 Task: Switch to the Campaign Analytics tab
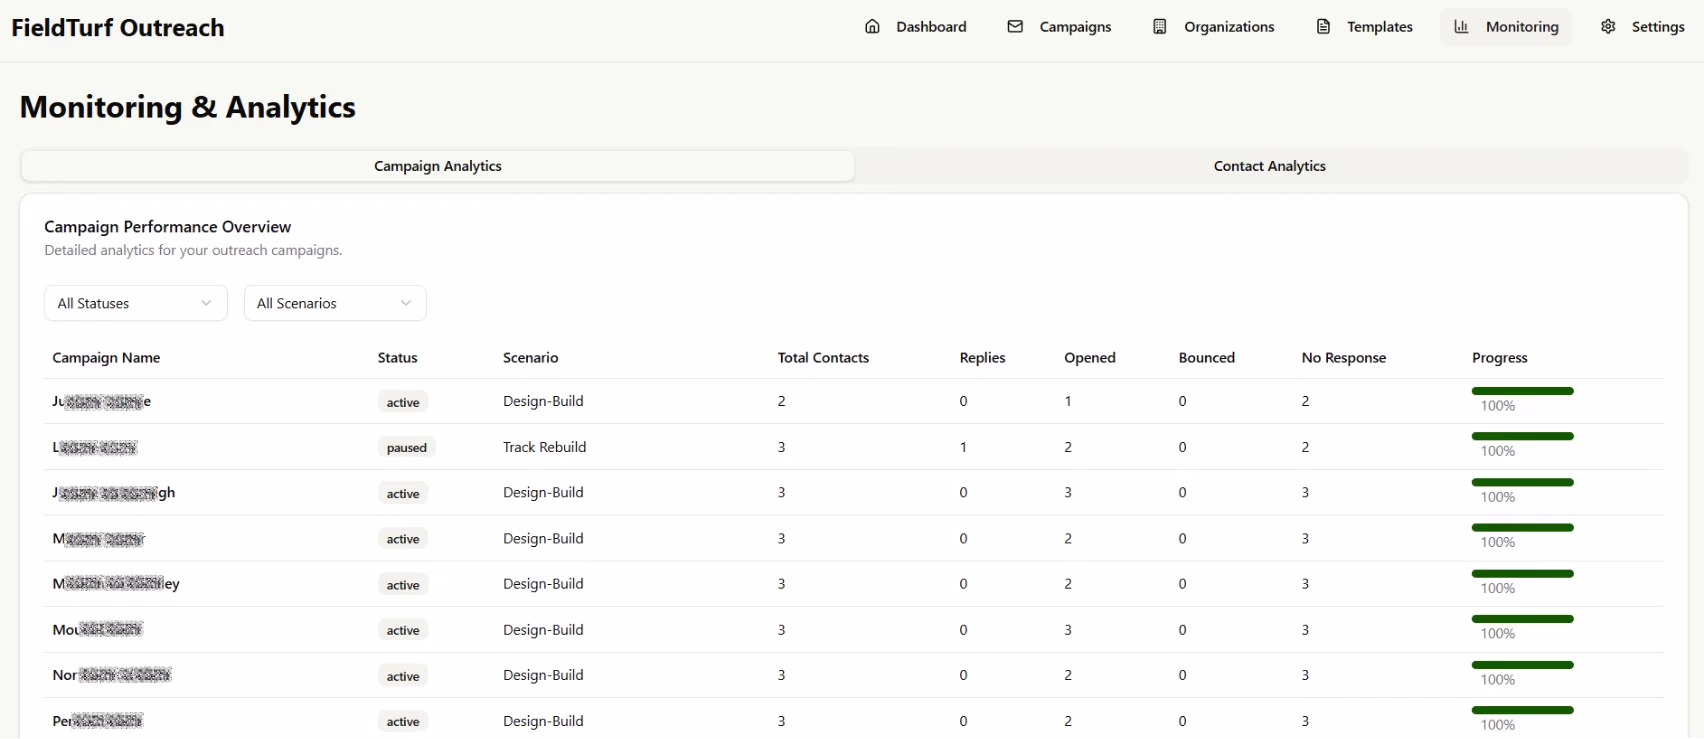pos(438,166)
